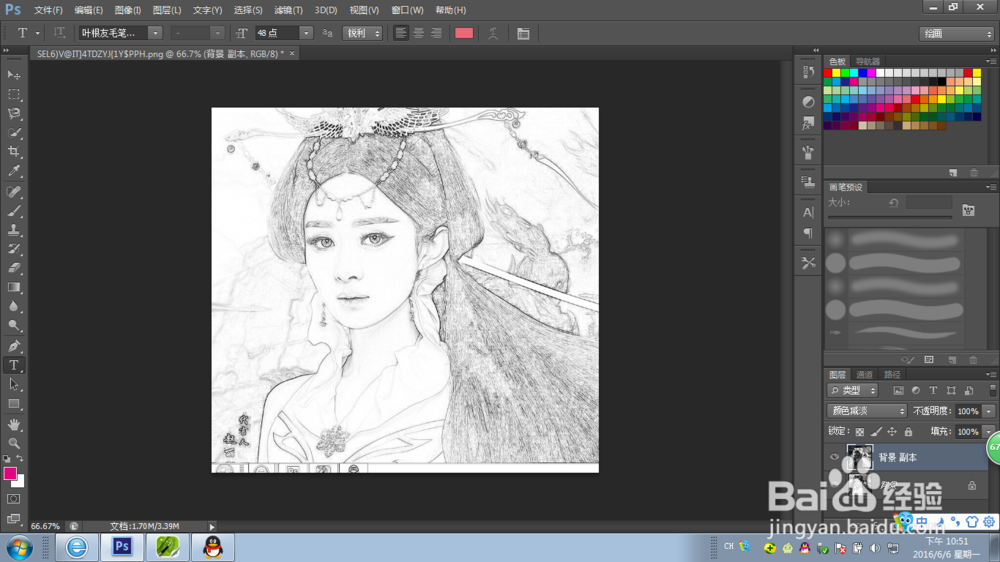Click the zoom level field 66.67%
Screen dimensions: 1000x562
(x=45, y=526)
